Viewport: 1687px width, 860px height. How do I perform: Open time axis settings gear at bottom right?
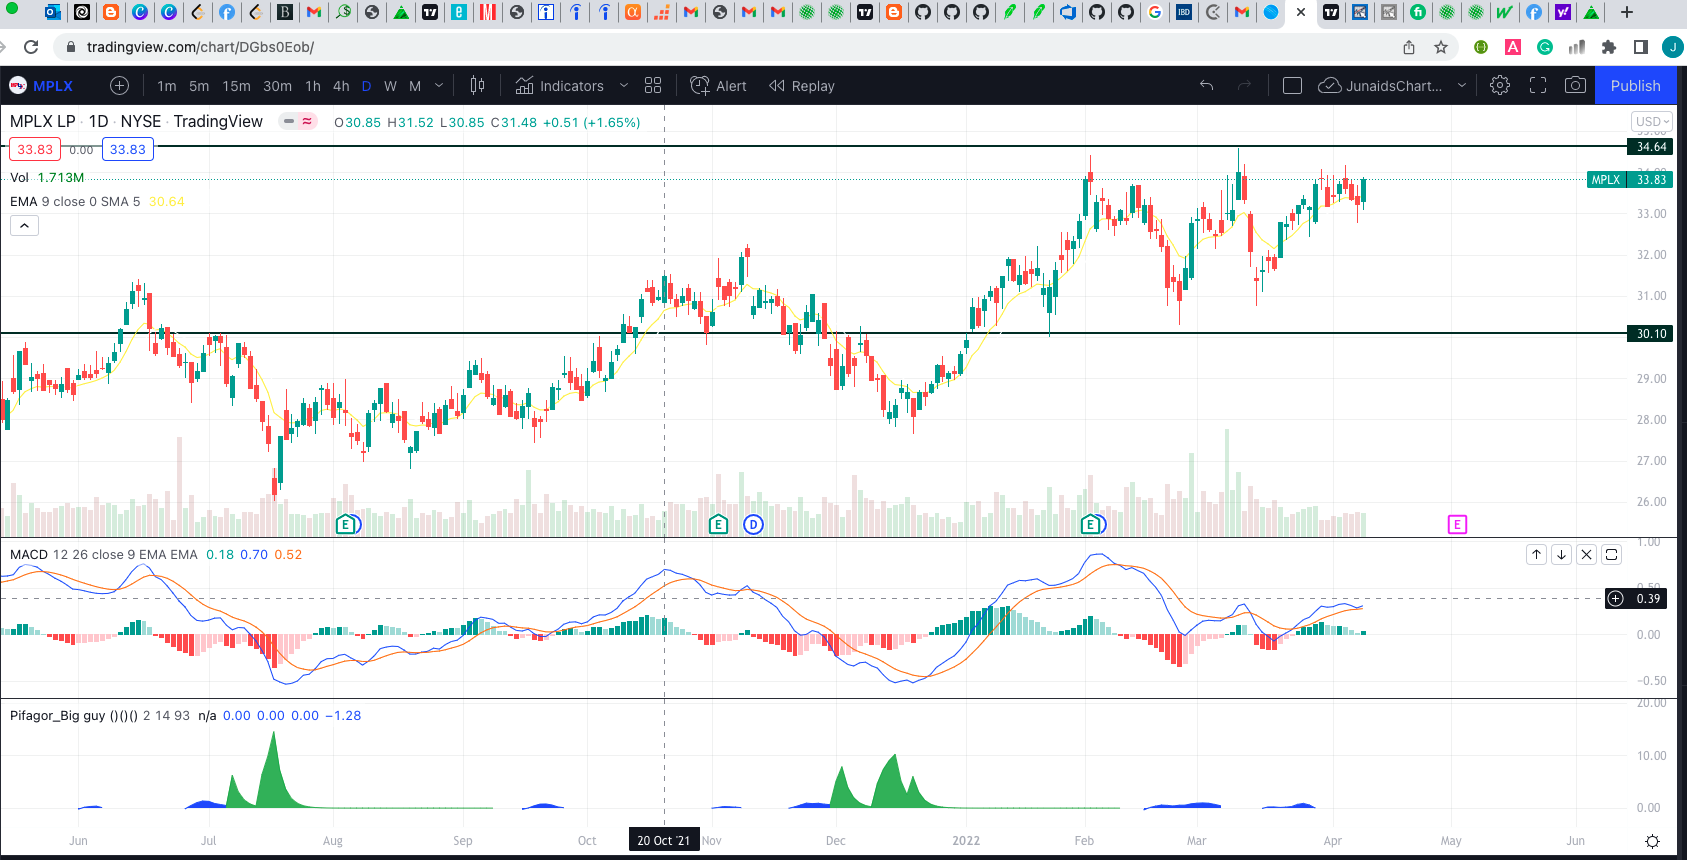coord(1652,841)
